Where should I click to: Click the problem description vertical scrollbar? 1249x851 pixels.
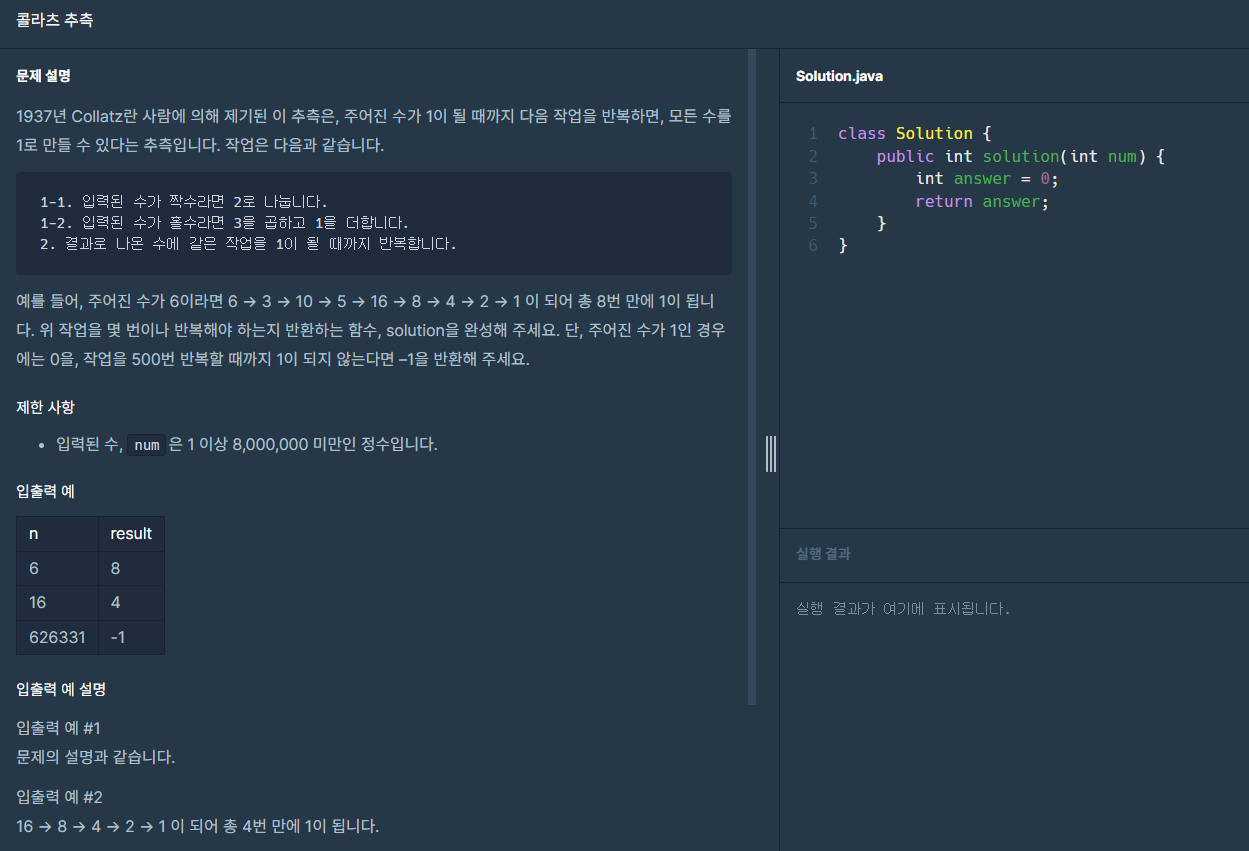point(752,377)
